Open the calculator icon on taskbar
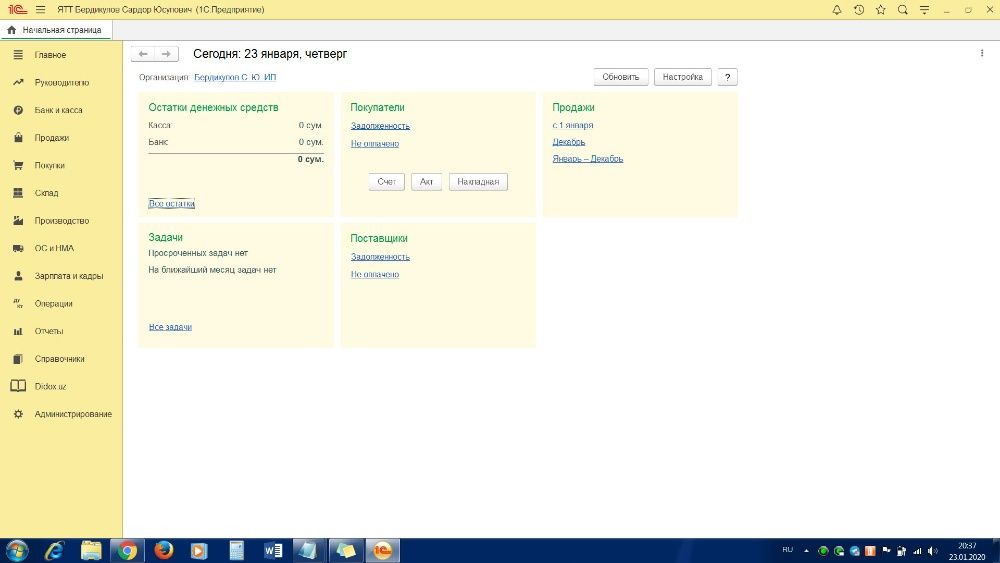This screenshot has height=563, width=1000. (x=237, y=550)
